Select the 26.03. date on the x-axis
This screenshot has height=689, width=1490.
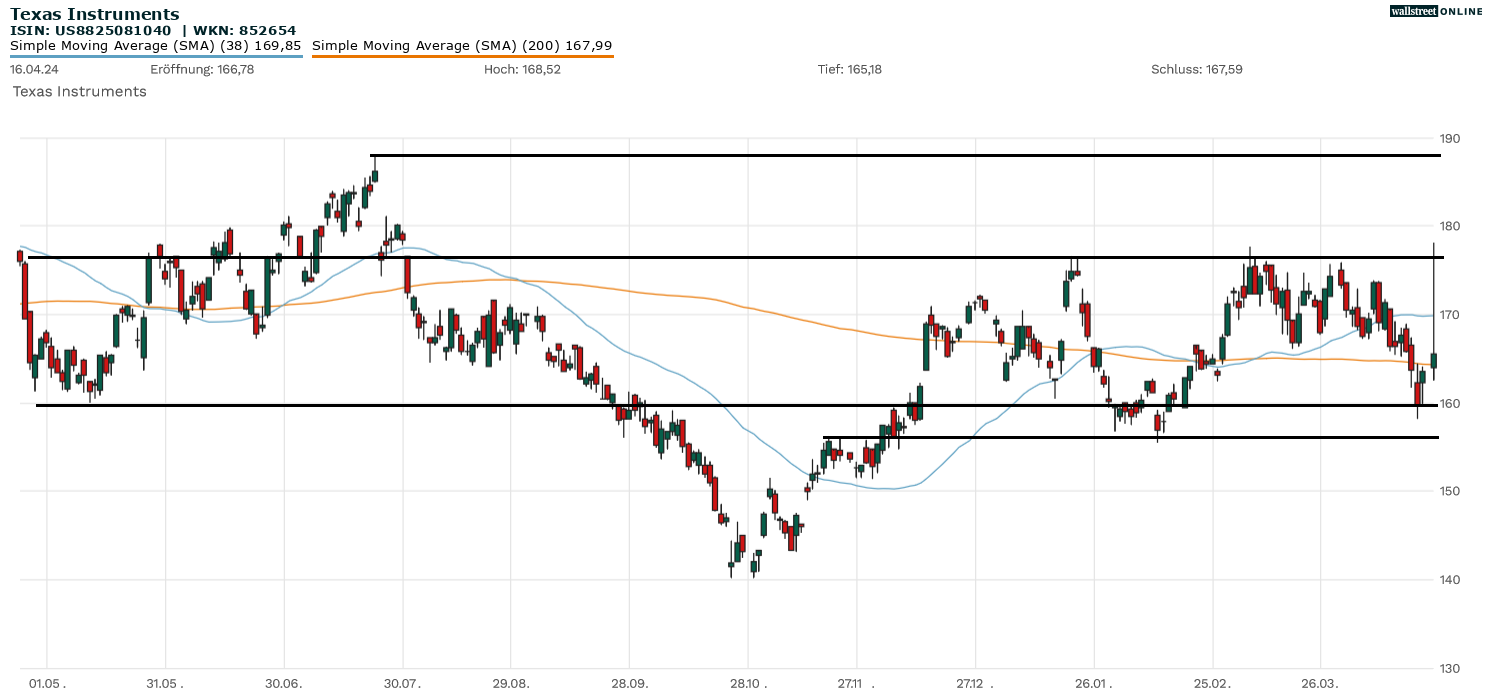[x=1320, y=683]
